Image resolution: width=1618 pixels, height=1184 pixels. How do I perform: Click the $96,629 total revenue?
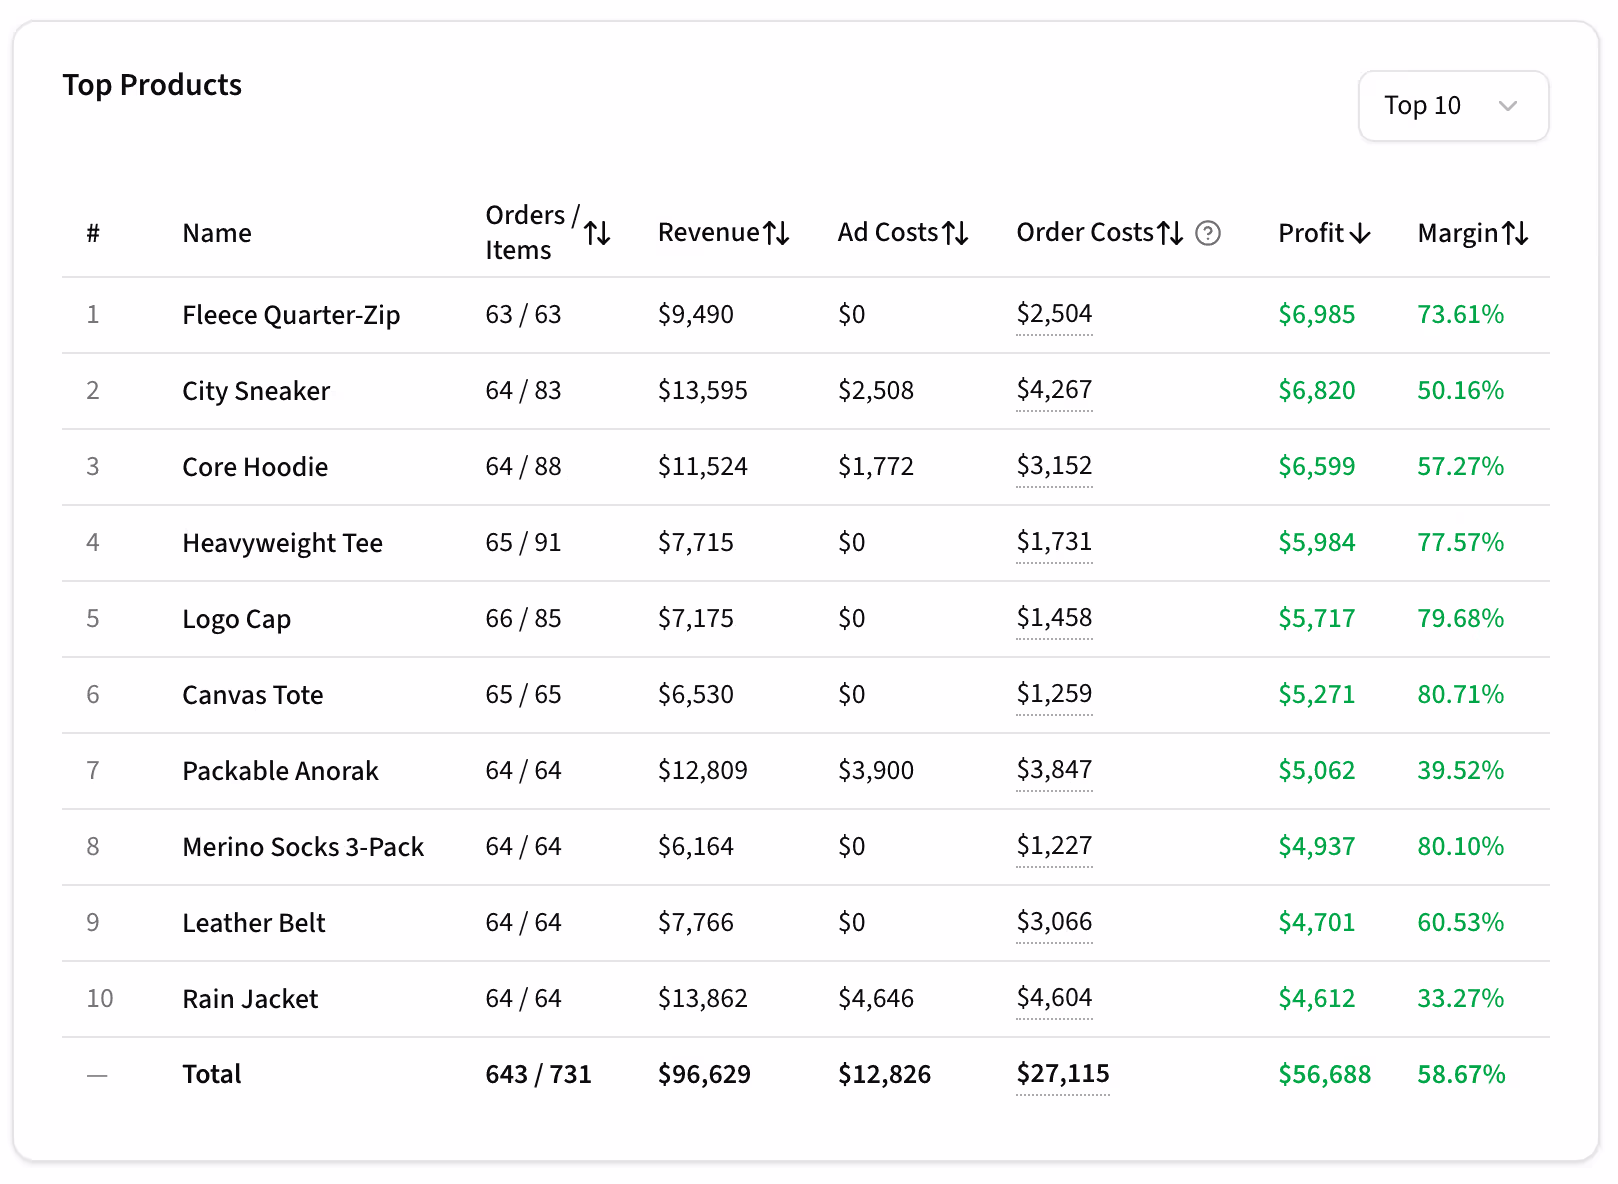[x=704, y=1075]
